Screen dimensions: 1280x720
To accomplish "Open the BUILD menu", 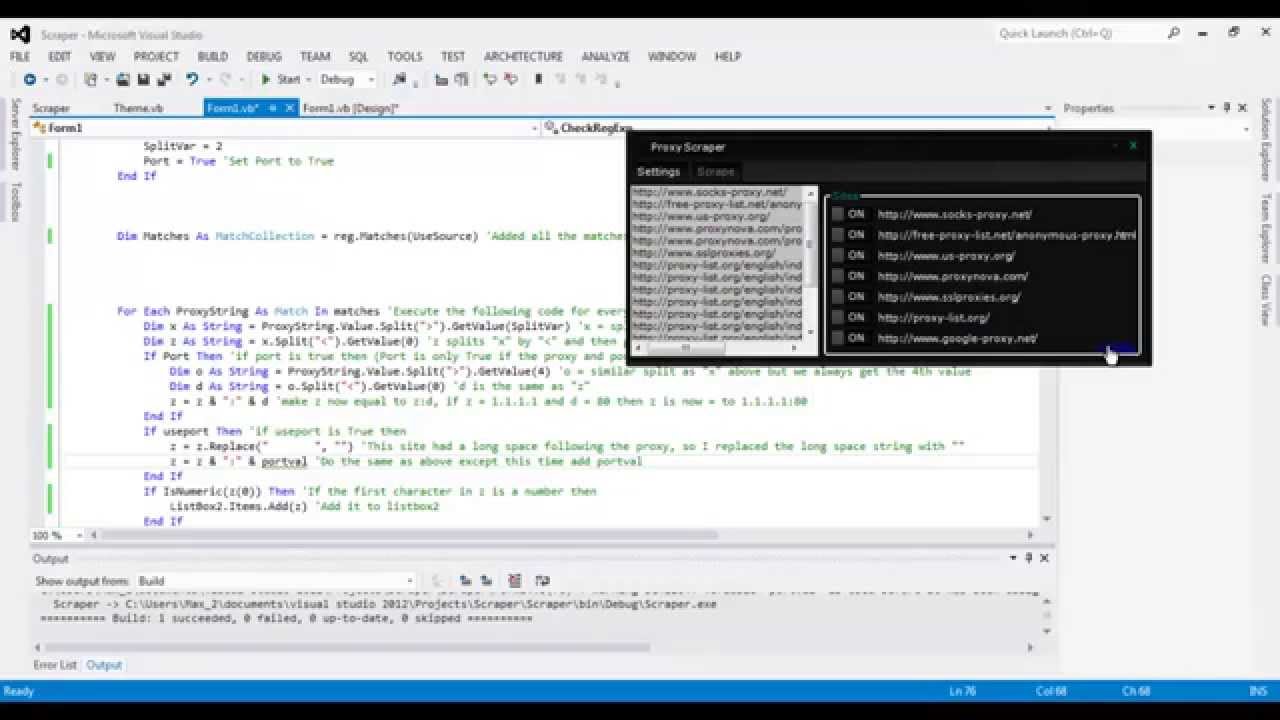I will click(x=212, y=57).
